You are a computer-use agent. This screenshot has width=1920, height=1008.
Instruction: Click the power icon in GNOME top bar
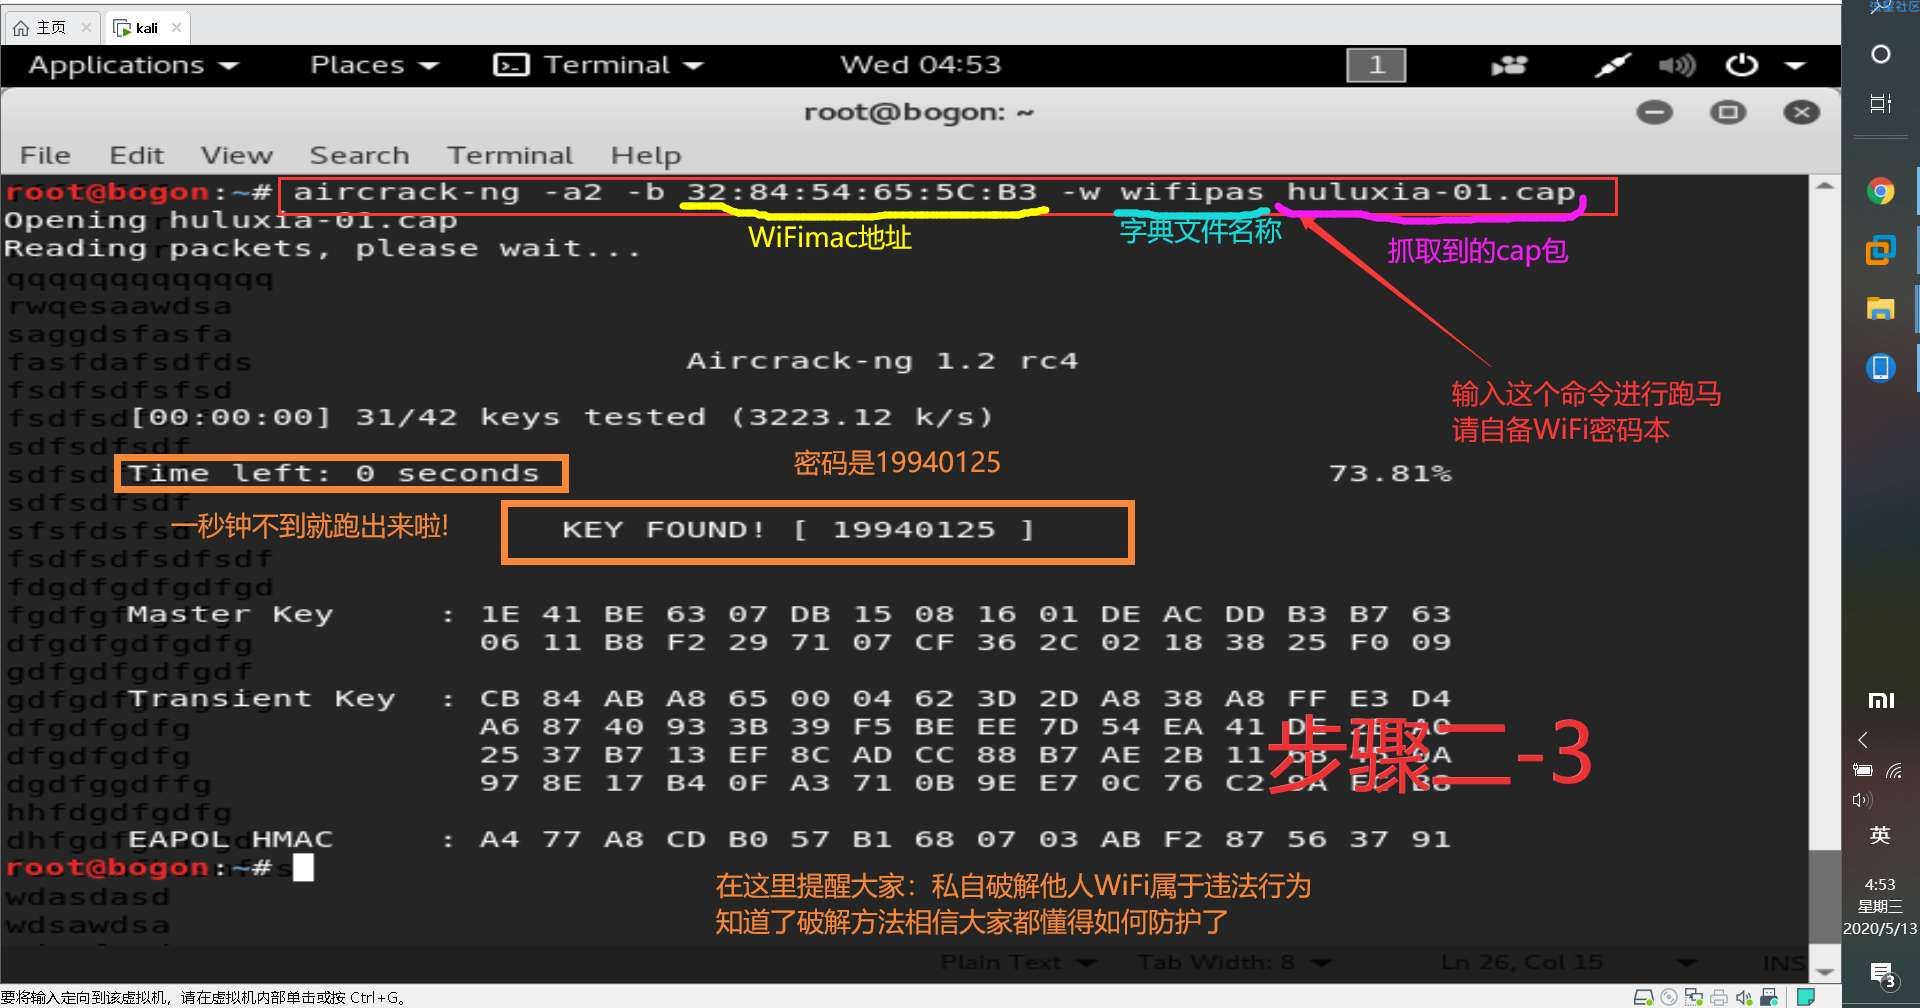click(x=1741, y=65)
